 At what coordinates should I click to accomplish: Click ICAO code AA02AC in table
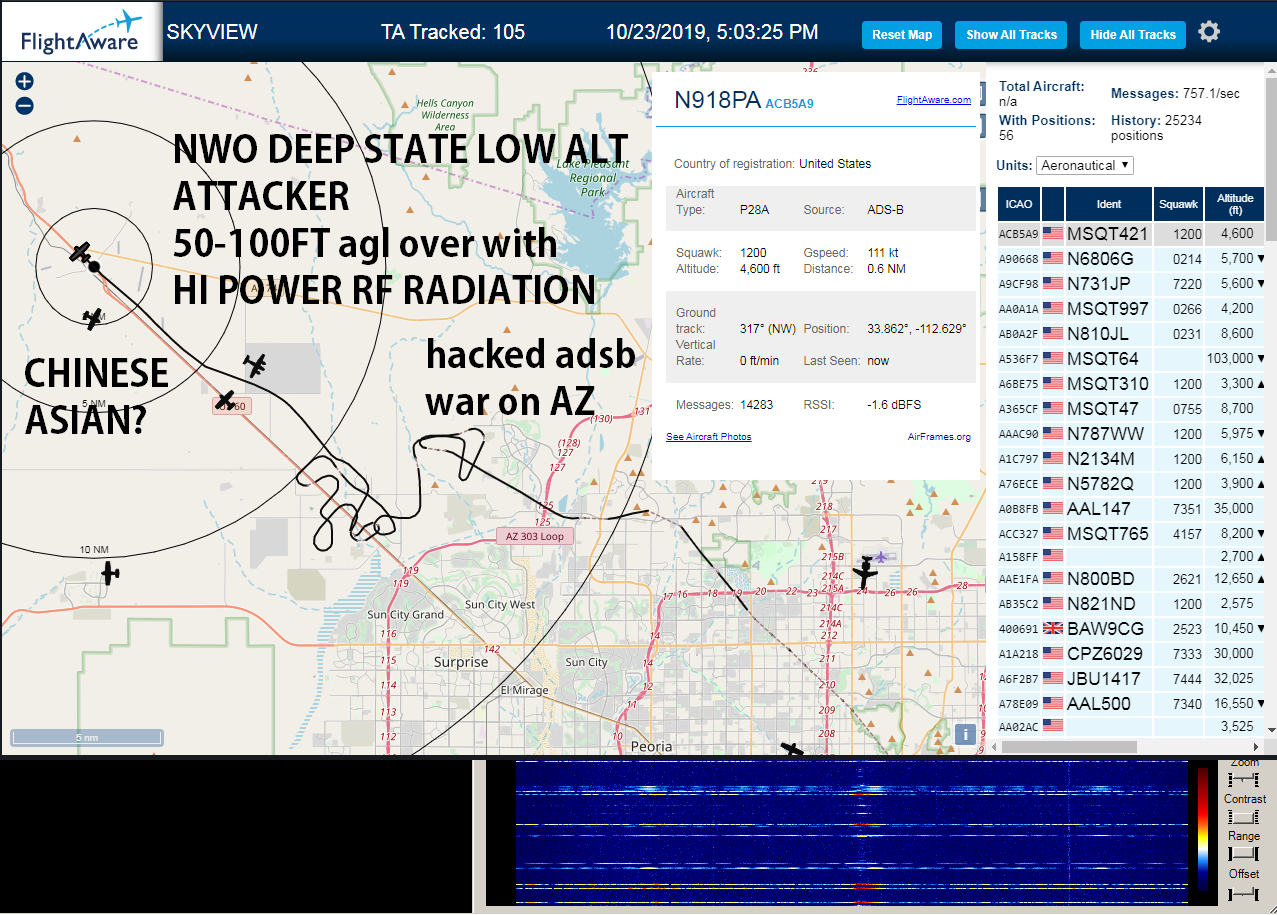point(1018,727)
